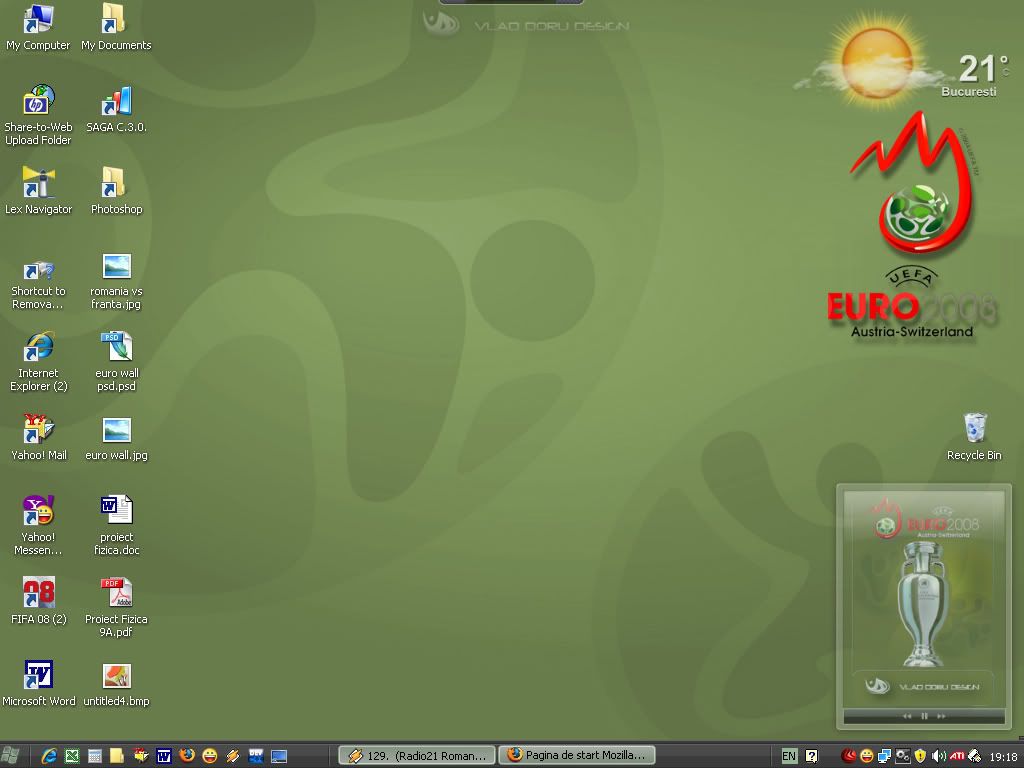Switch to the Radio21 Winamp taskbar button
This screenshot has width=1024, height=768.
(415, 755)
